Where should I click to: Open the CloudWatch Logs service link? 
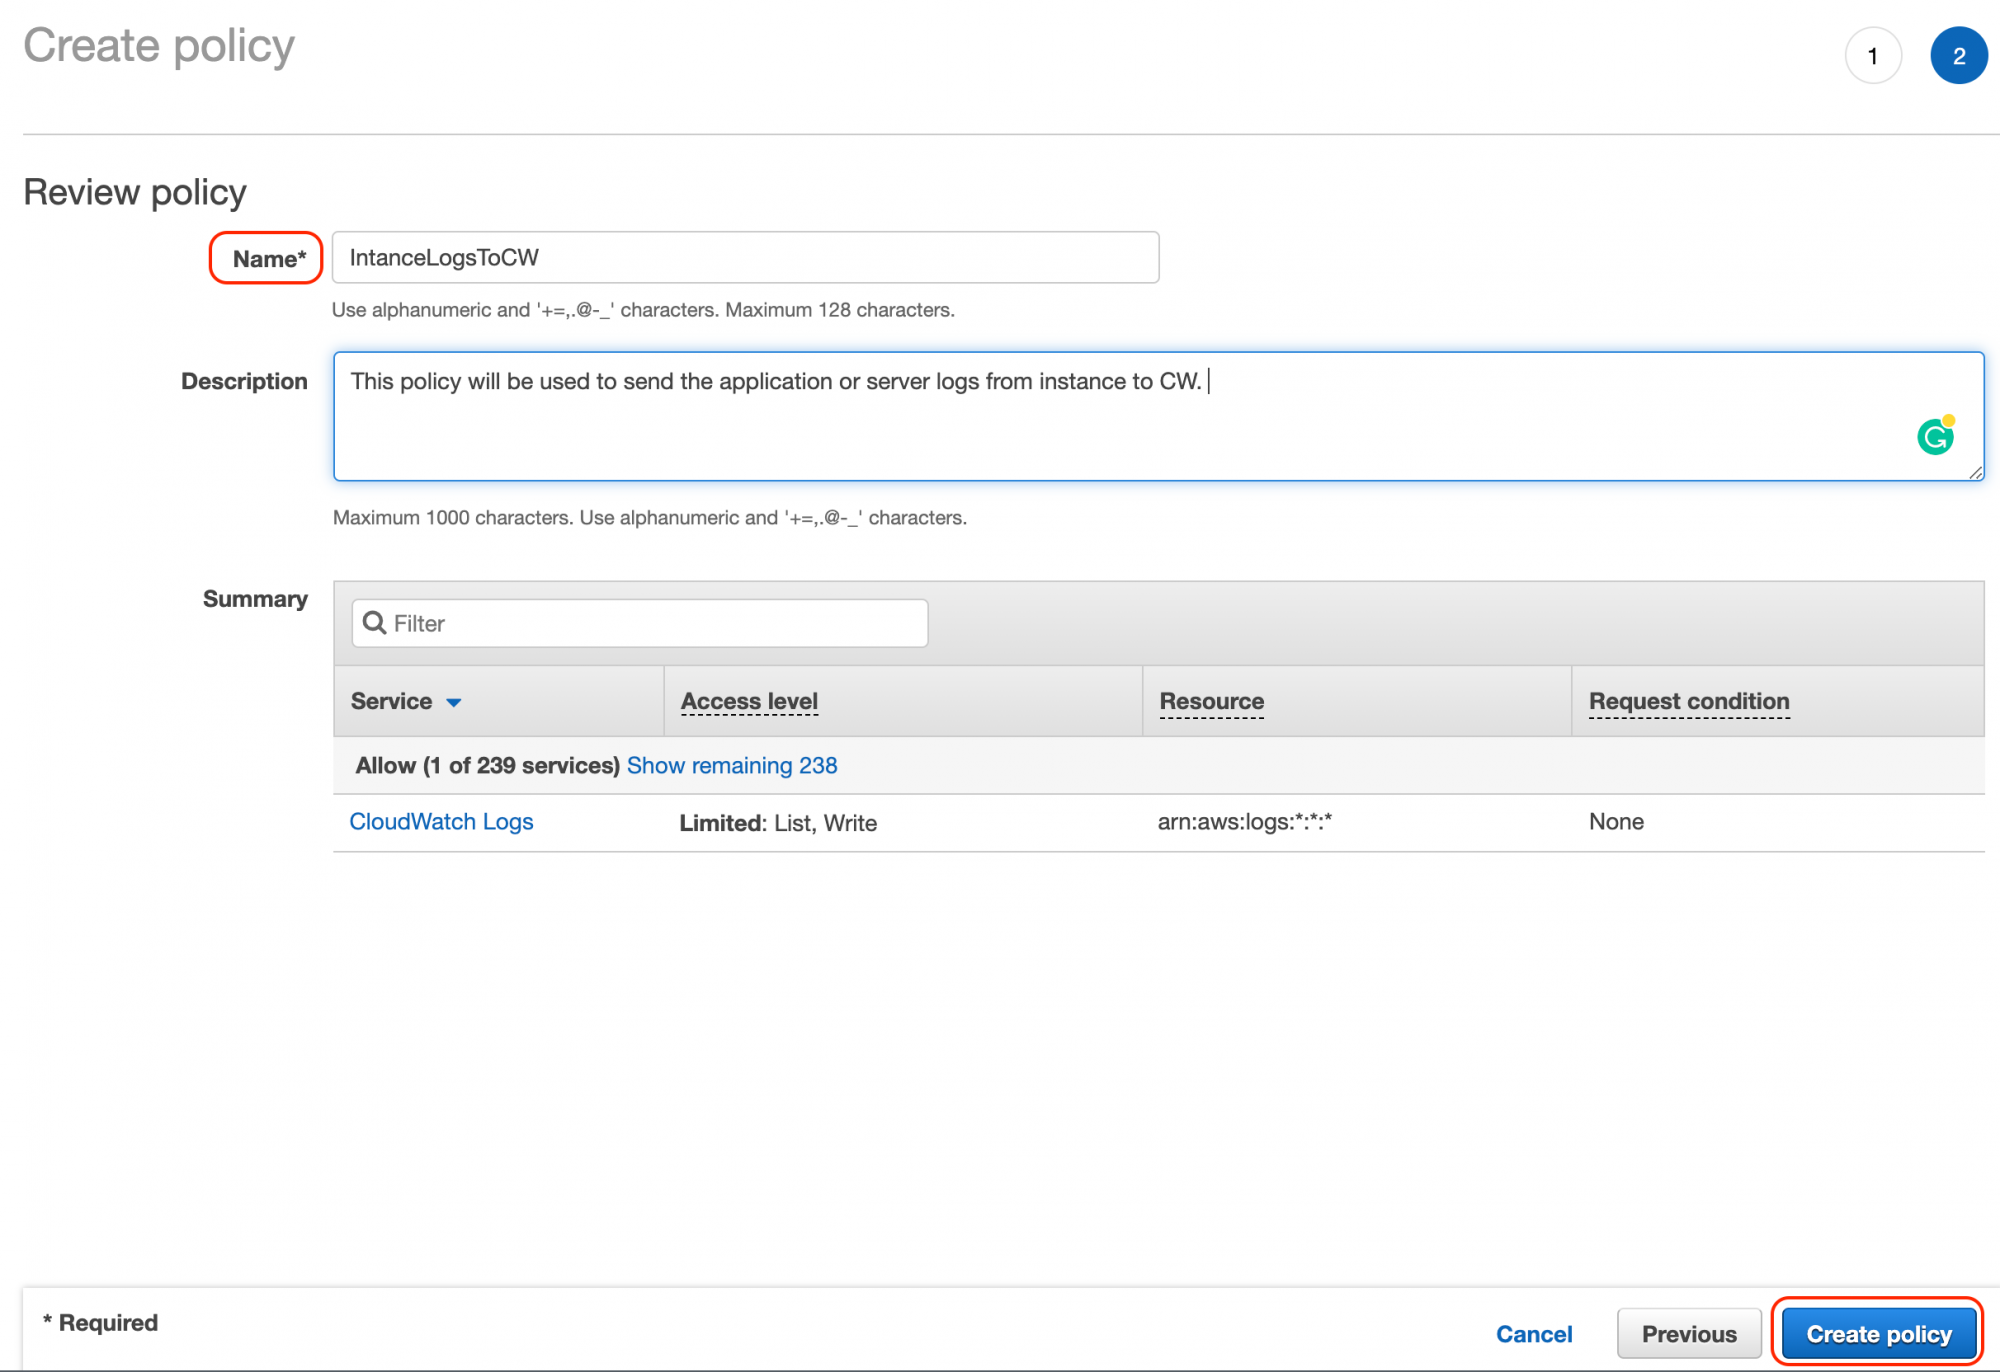click(441, 821)
